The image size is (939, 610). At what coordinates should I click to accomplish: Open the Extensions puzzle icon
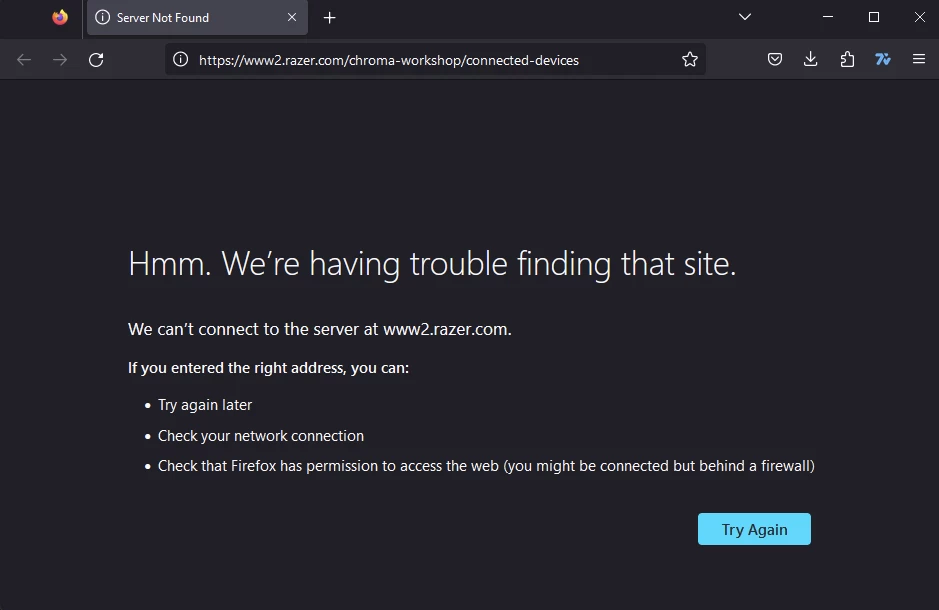[847, 59]
